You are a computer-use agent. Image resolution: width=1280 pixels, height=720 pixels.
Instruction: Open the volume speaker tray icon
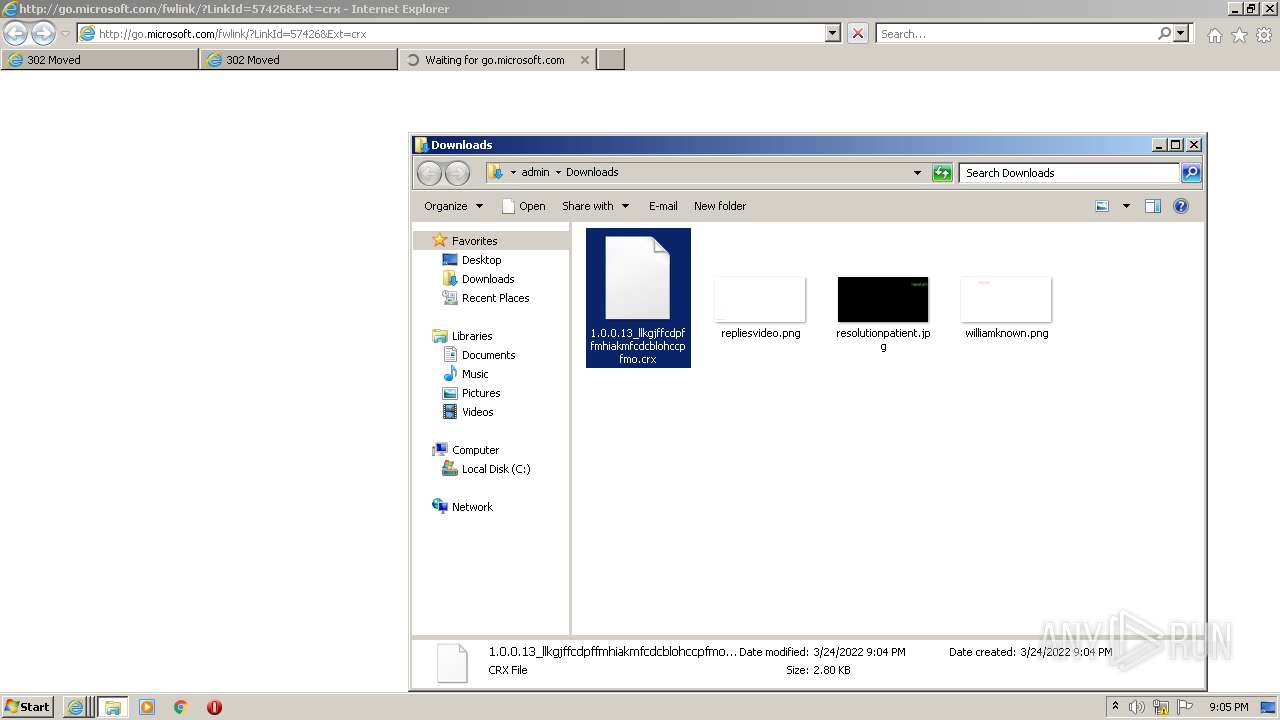click(1137, 707)
